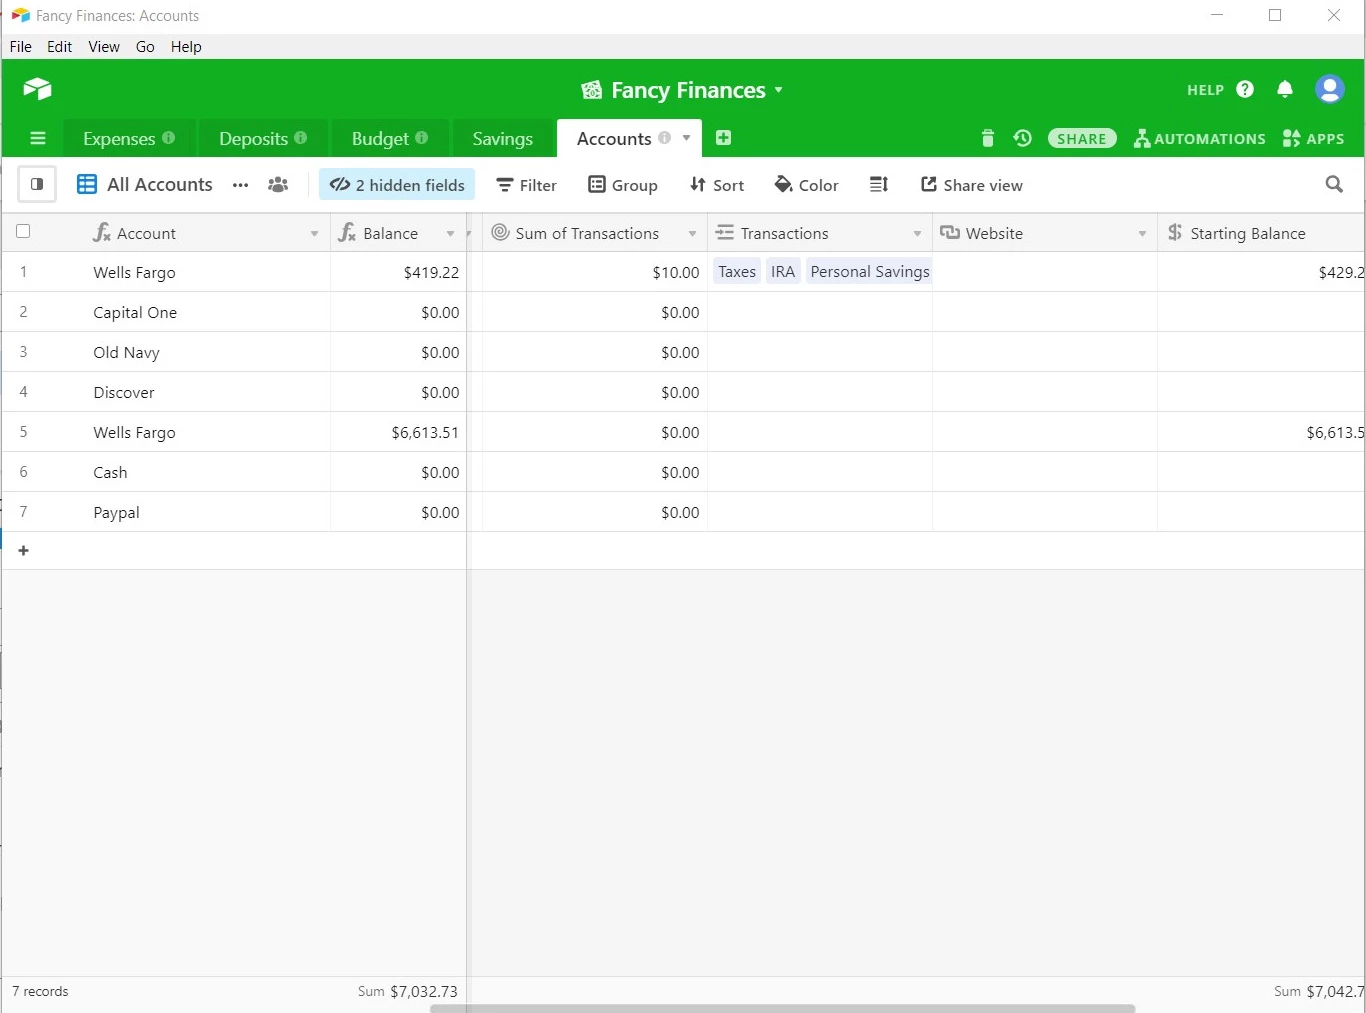Screen dimensions: 1366x1013
Task: Toggle the views sidebar button
Action: (x=37, y=184)
